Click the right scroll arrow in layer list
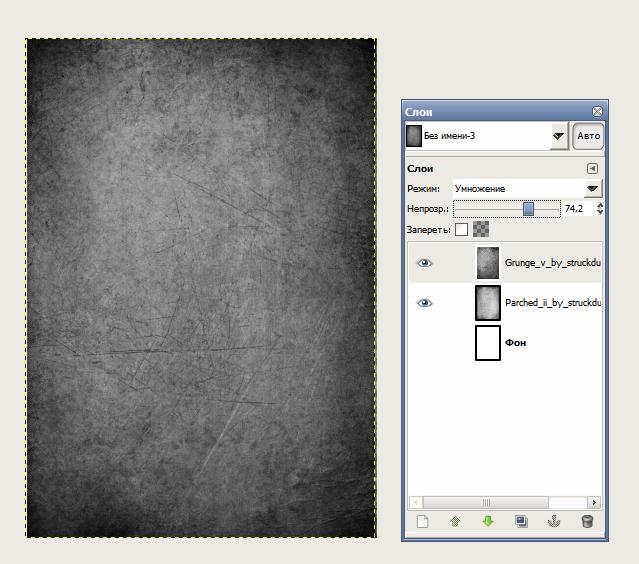 click(594, 502)
